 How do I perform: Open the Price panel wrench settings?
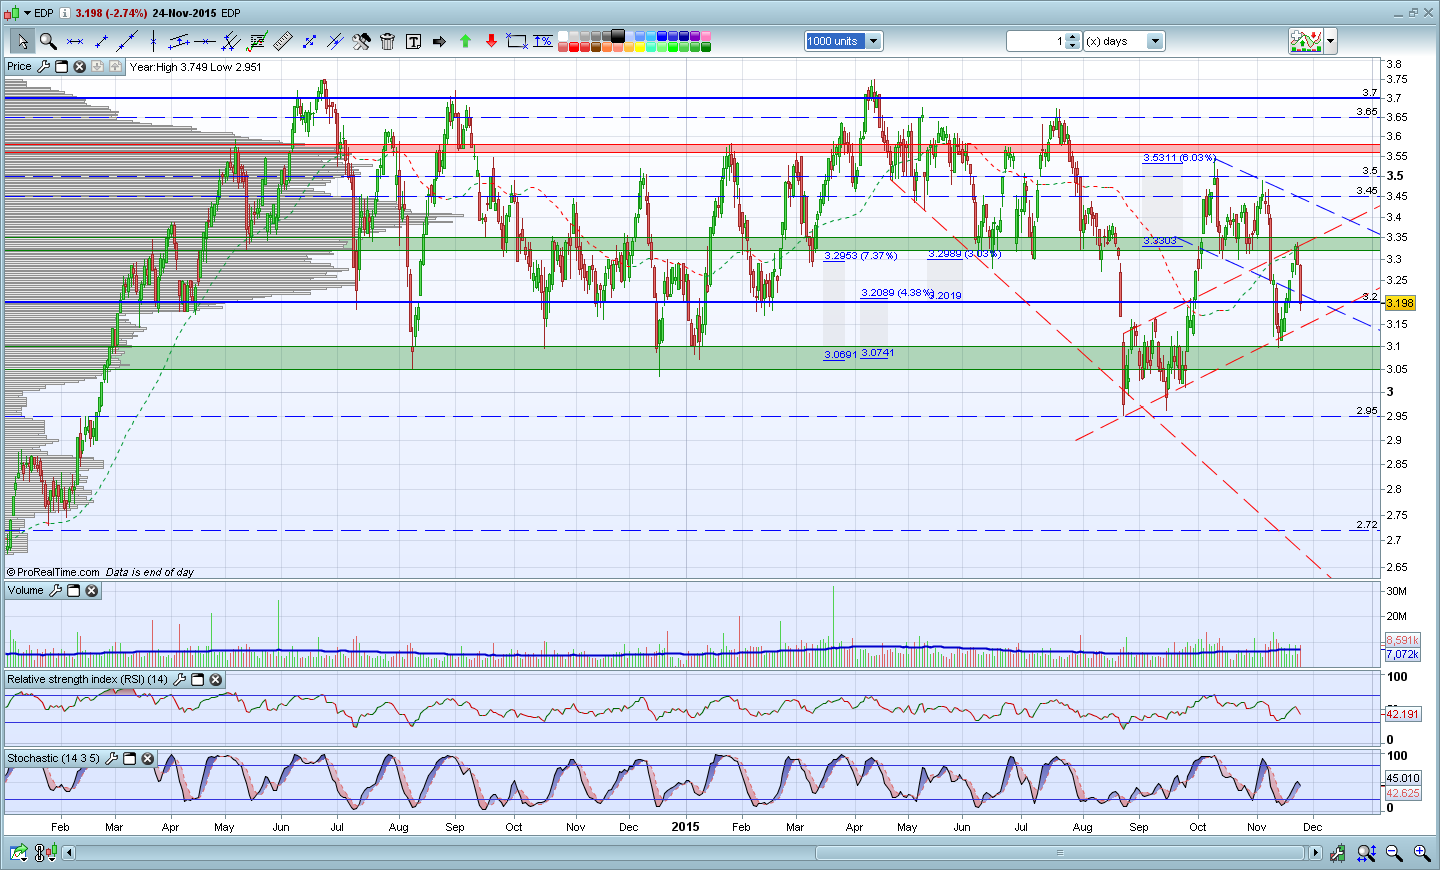click(43, 66)
